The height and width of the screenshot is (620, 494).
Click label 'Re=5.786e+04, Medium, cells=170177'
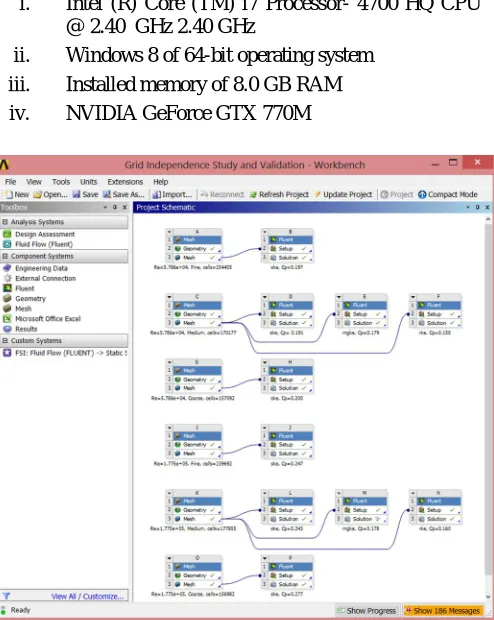(193, 333)
